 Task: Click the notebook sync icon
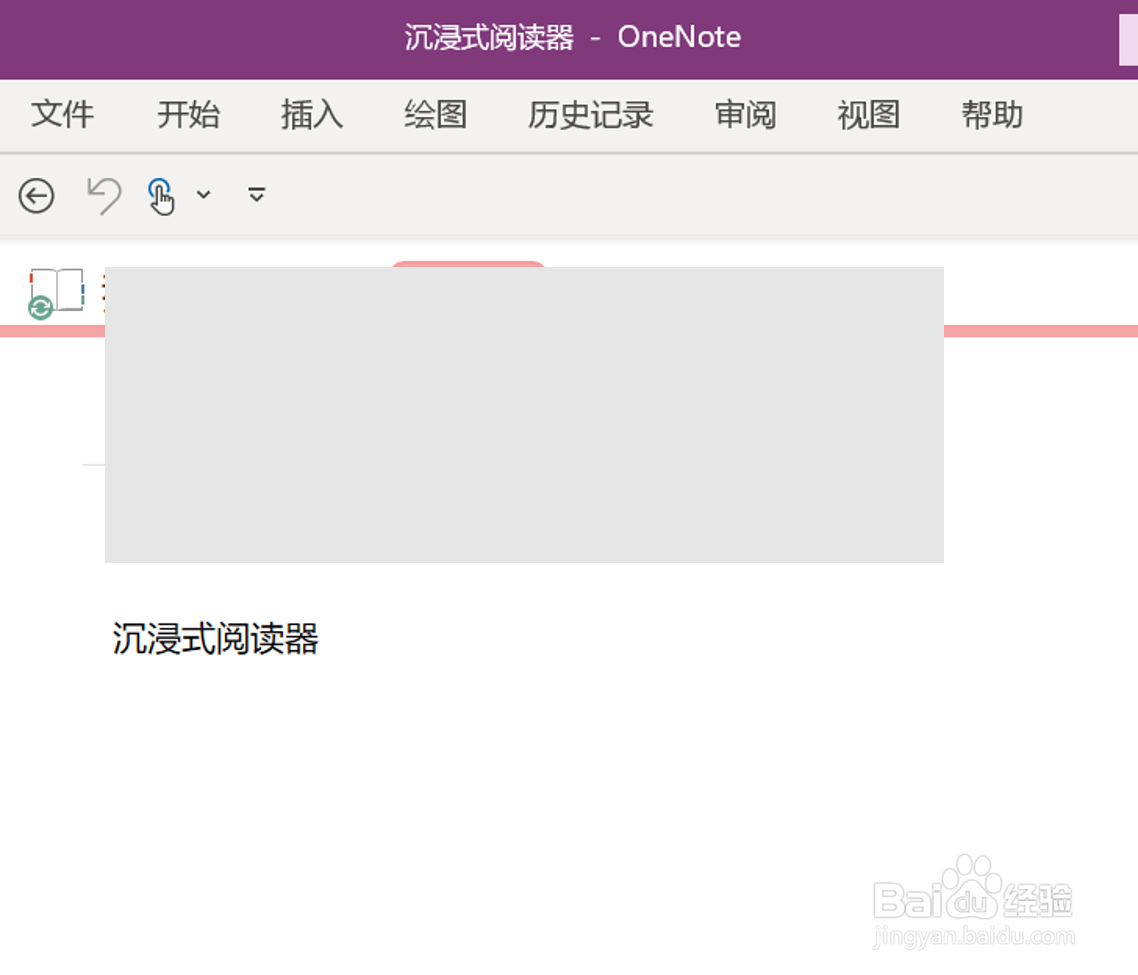coord(56,293)
